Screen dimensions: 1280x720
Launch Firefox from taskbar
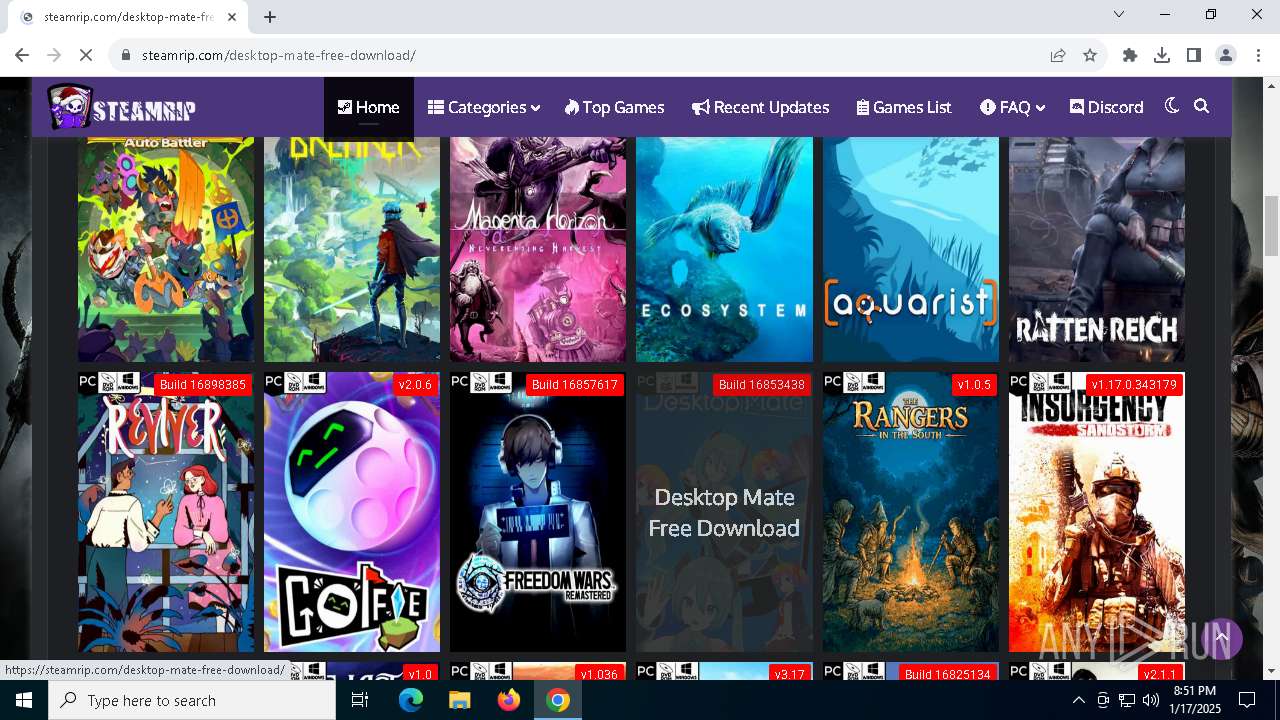pos(509,700)
